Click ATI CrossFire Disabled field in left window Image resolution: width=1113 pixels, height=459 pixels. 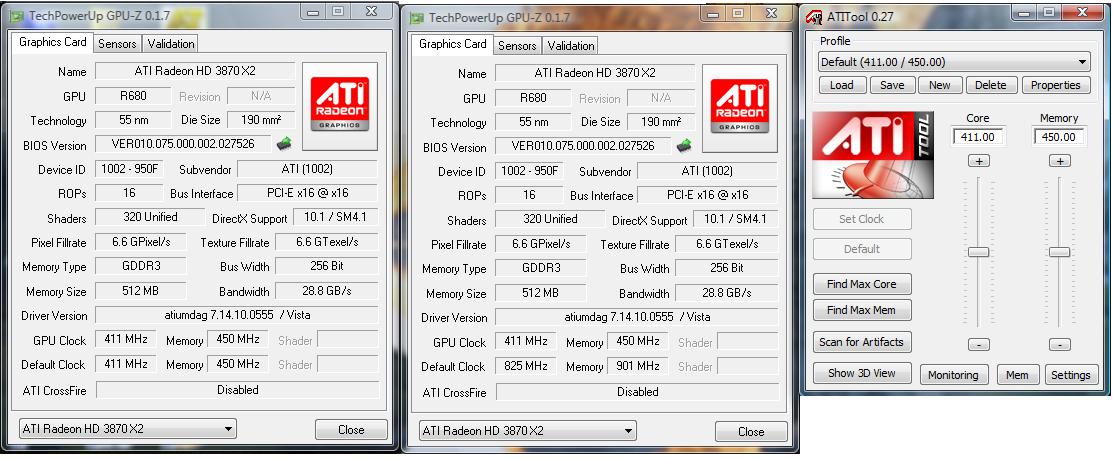tap(237, 389)
